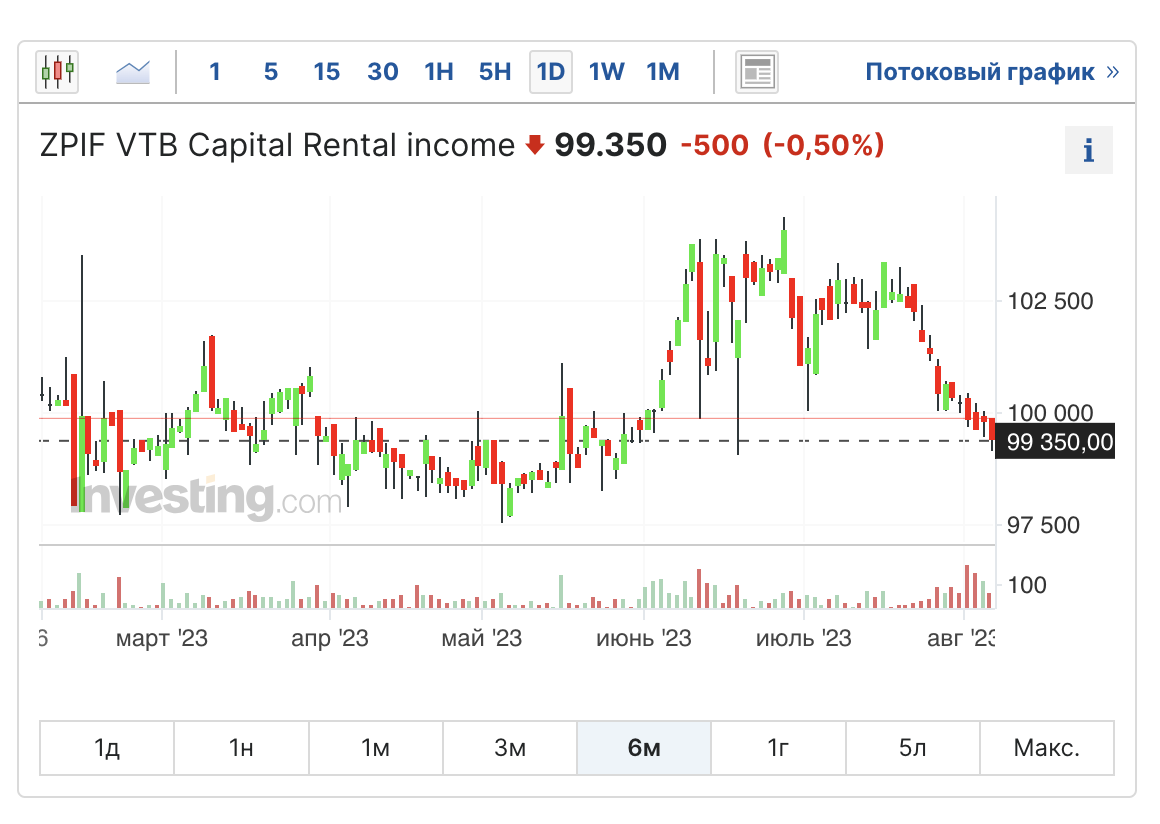Select the 1D interval button
Viewport: 1160px width, 824px height.
click(x=550, y=72)
